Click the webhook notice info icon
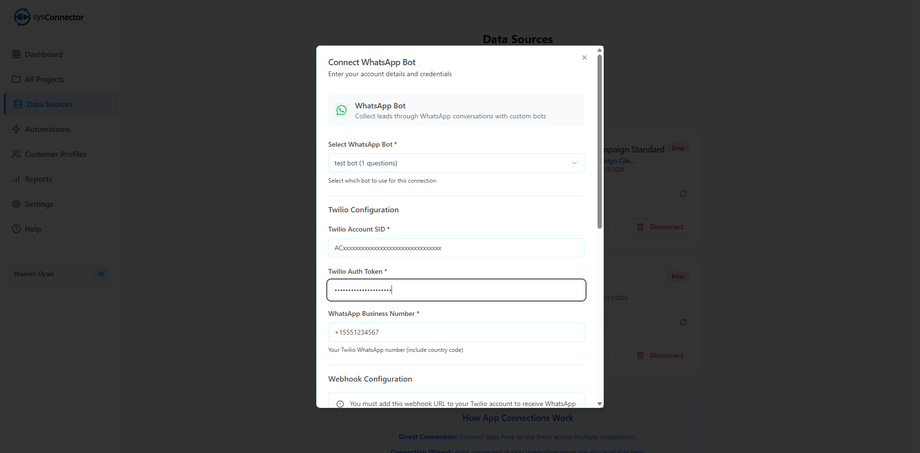920x453 pixels. click(x=340, y=404)
